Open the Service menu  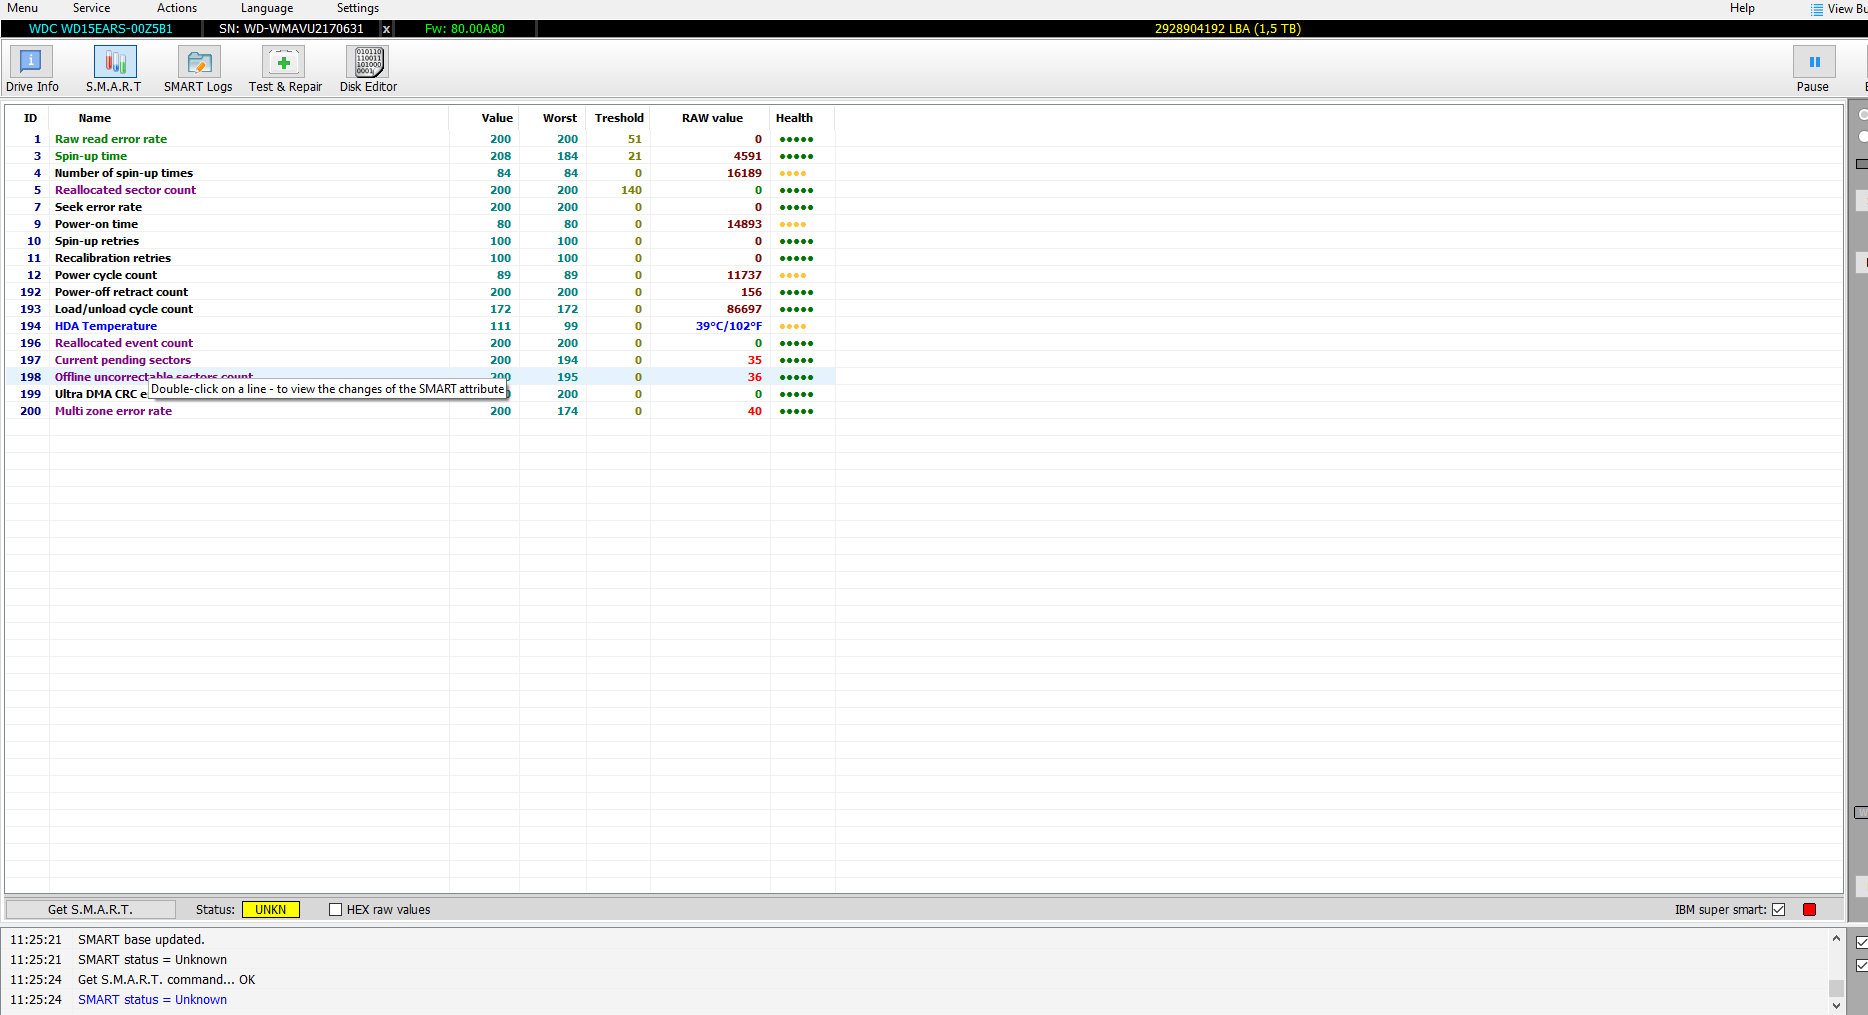click(x=91, y=8)
